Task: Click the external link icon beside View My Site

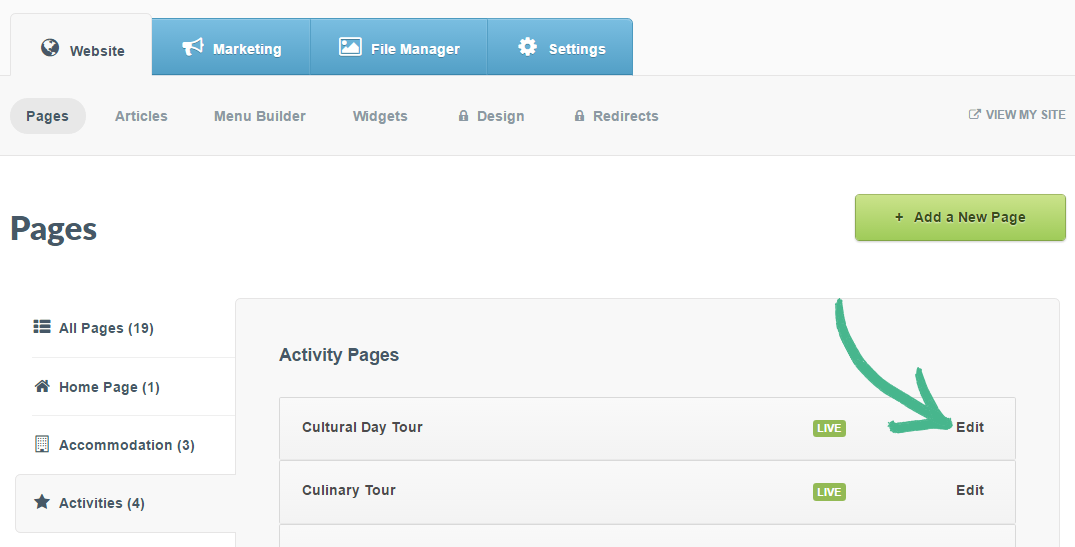Action: coord(975,115)
